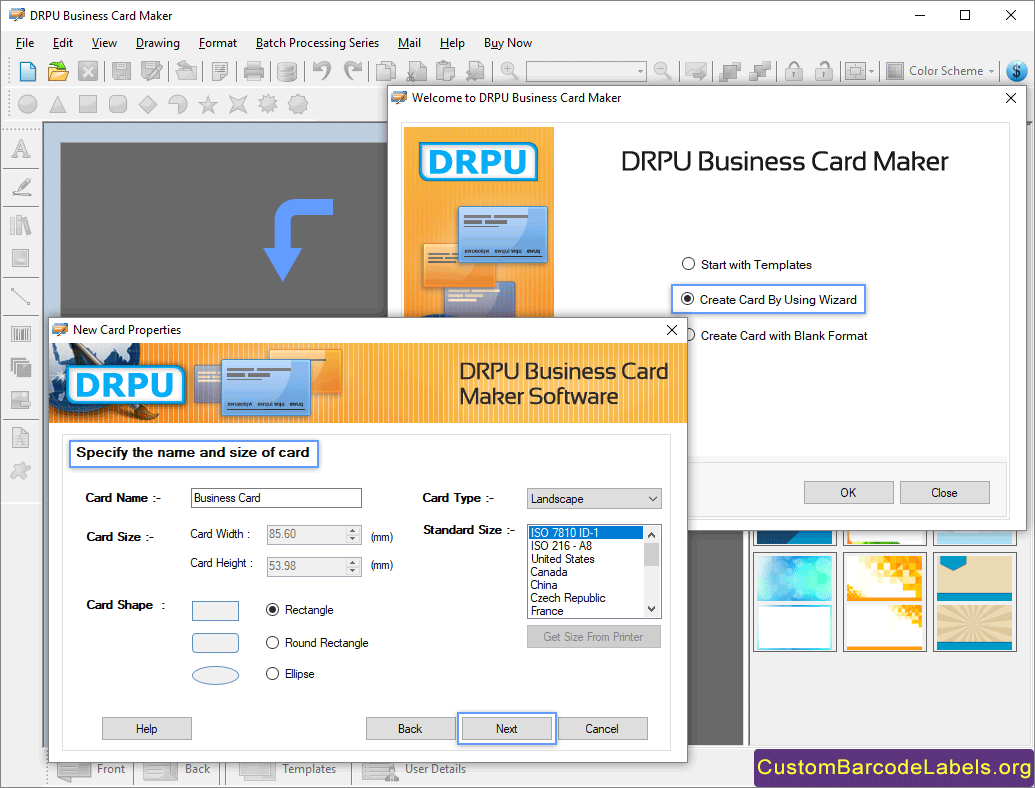
Task: Select ISO 216 - A8 standard size
Action: tap(585, 546)
